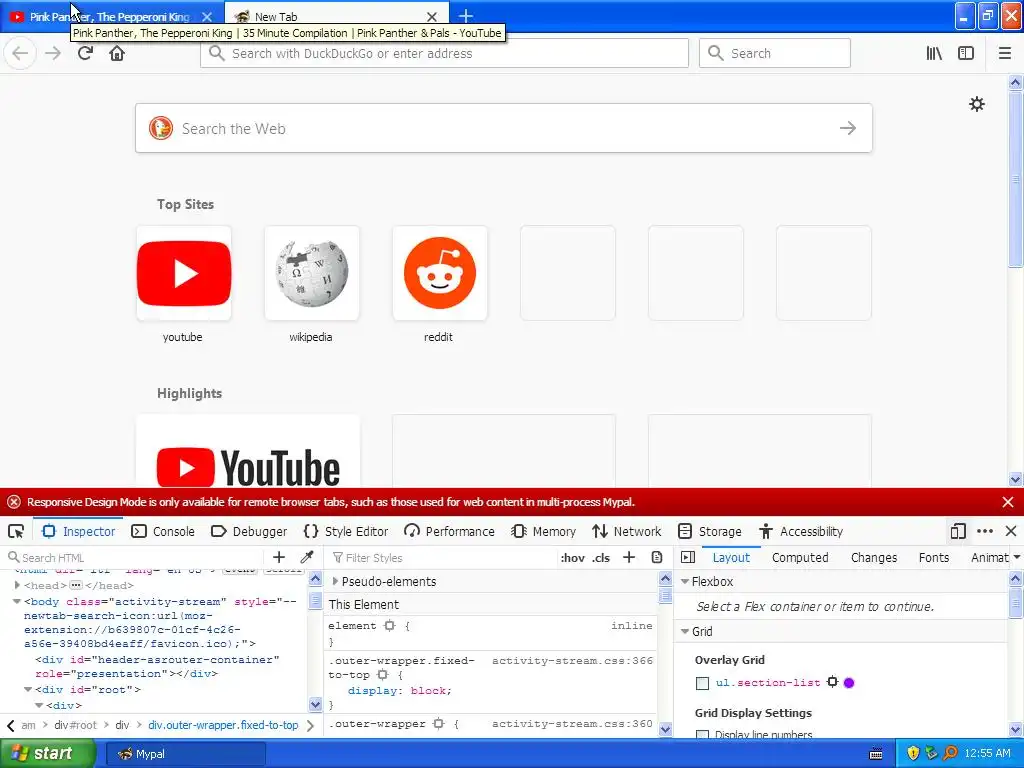Open the Accessibility tab
This screenshot has width=1024, height=768.
[801, 532]
